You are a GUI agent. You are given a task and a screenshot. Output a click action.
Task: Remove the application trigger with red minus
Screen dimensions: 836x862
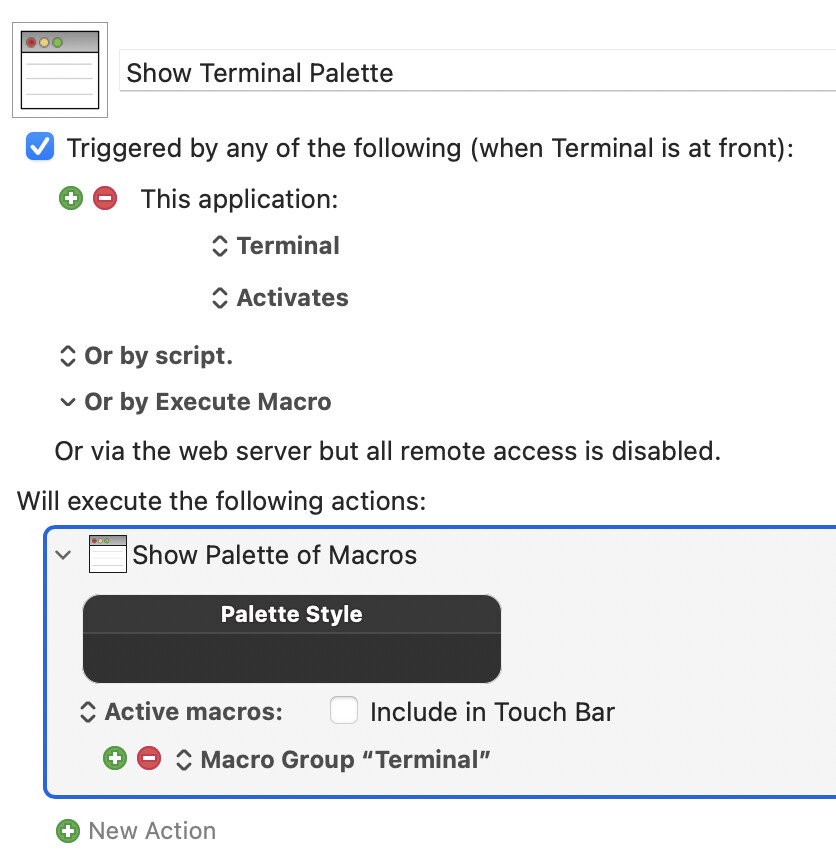pyautogui.click(x=105, y=198)
